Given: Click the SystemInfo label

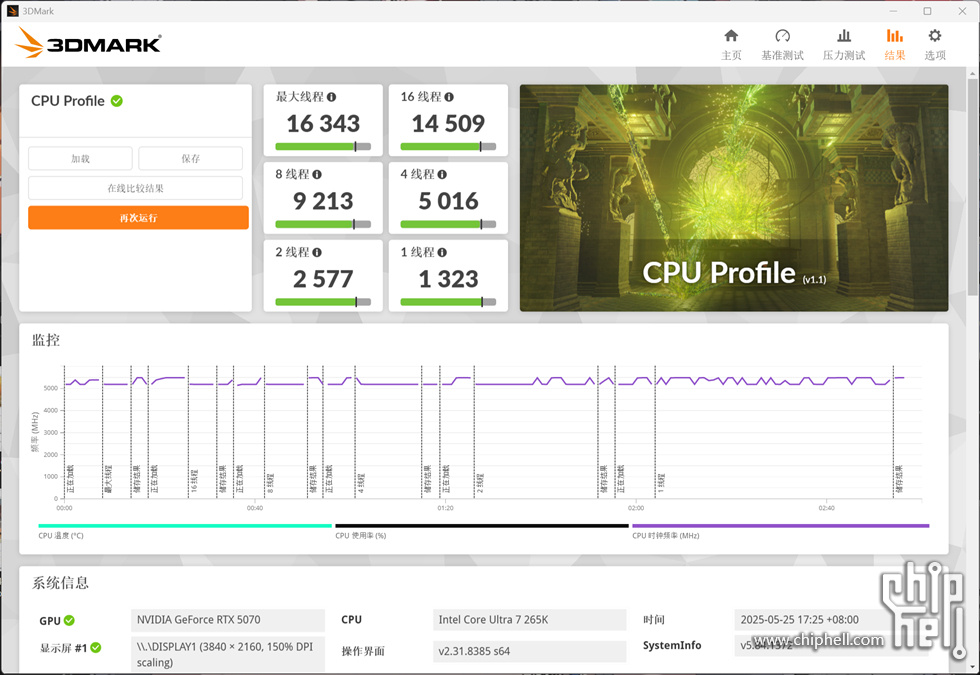Looking at the screenshot, I should click(x=672, y=645).
